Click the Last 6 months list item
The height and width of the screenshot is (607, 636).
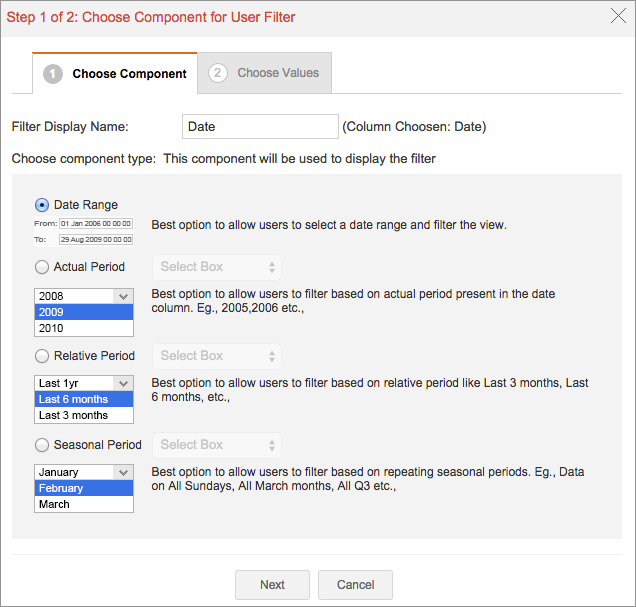(83, 399)
